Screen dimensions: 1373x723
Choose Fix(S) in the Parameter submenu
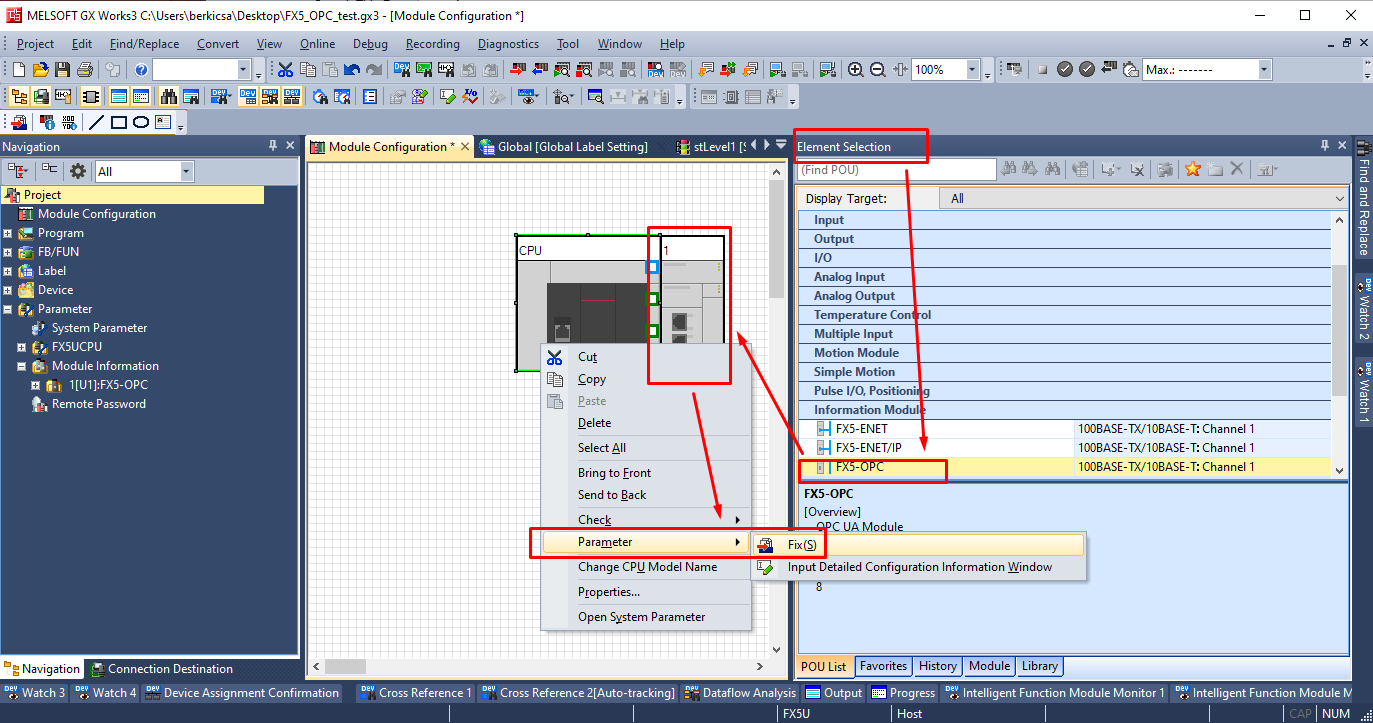click(x=918, y=545)
